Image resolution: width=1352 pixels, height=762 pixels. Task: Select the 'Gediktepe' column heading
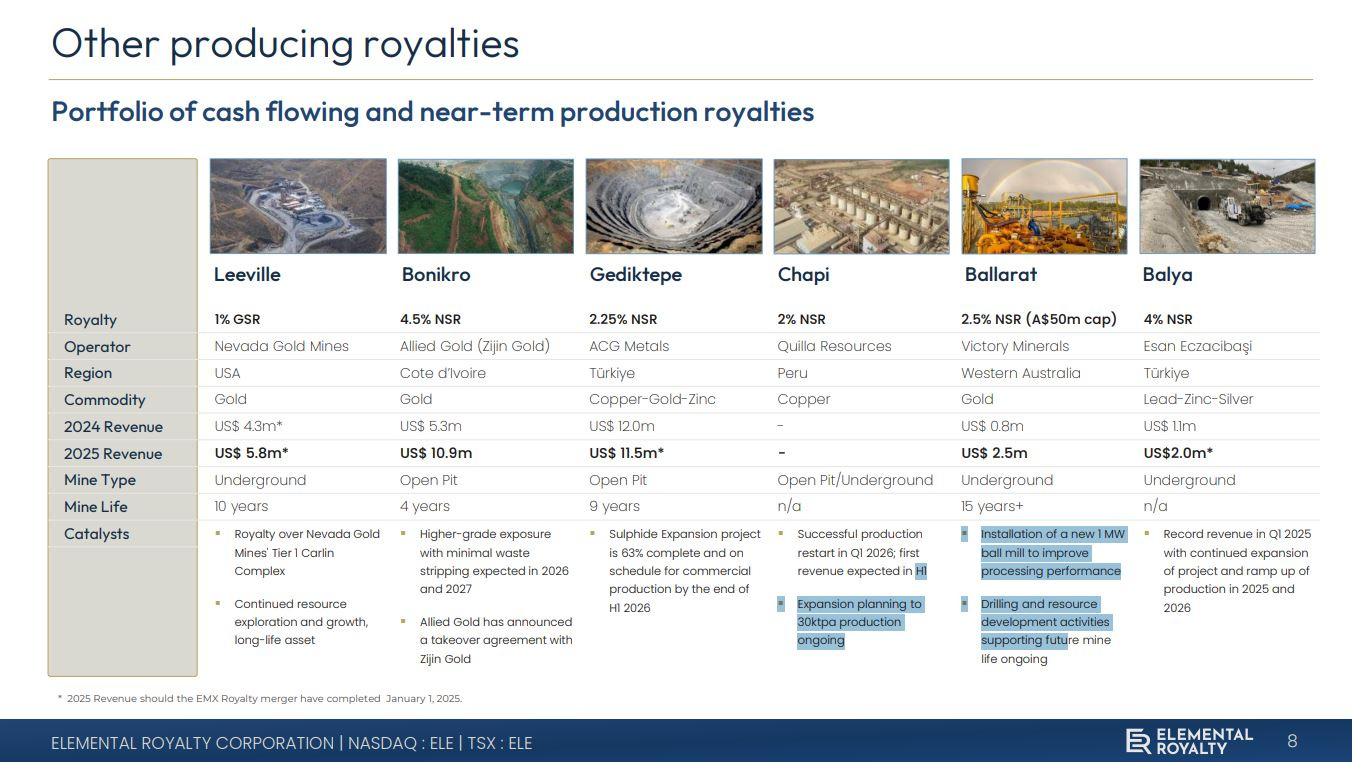[x=636, y=274]
